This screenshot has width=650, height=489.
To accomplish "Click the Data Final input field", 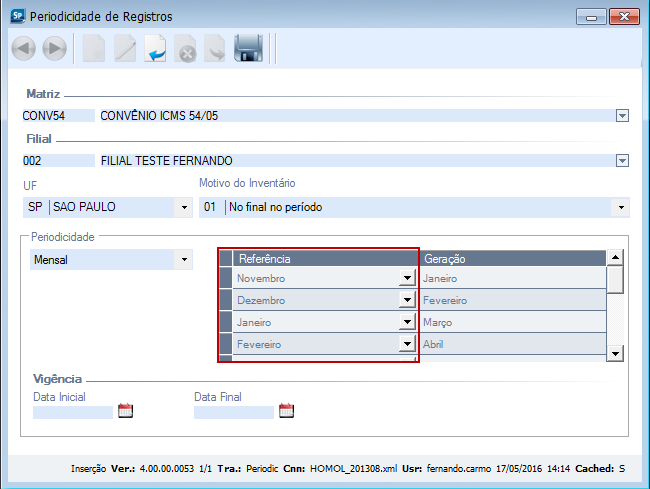I will (234, 412).
